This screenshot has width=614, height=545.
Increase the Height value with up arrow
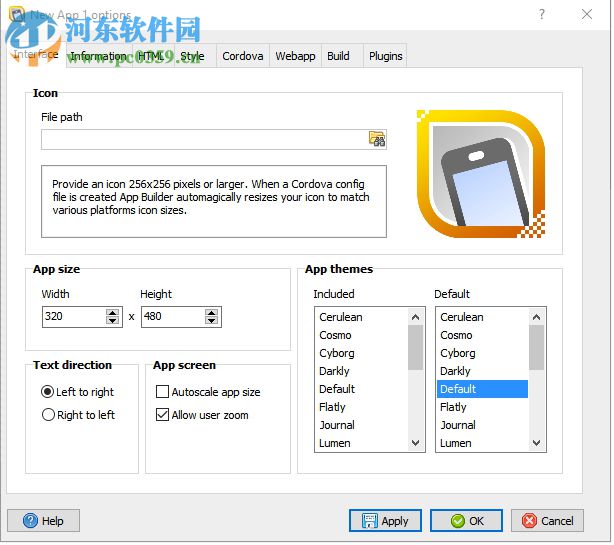(212, 312)
